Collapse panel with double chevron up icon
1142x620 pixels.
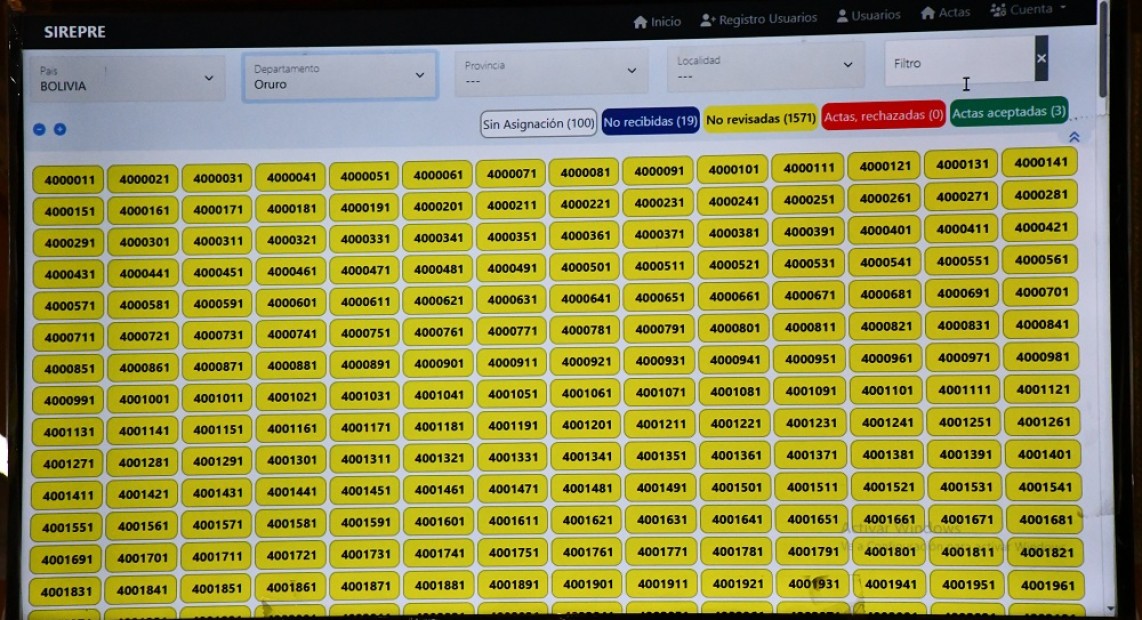tap(1074, 137)
